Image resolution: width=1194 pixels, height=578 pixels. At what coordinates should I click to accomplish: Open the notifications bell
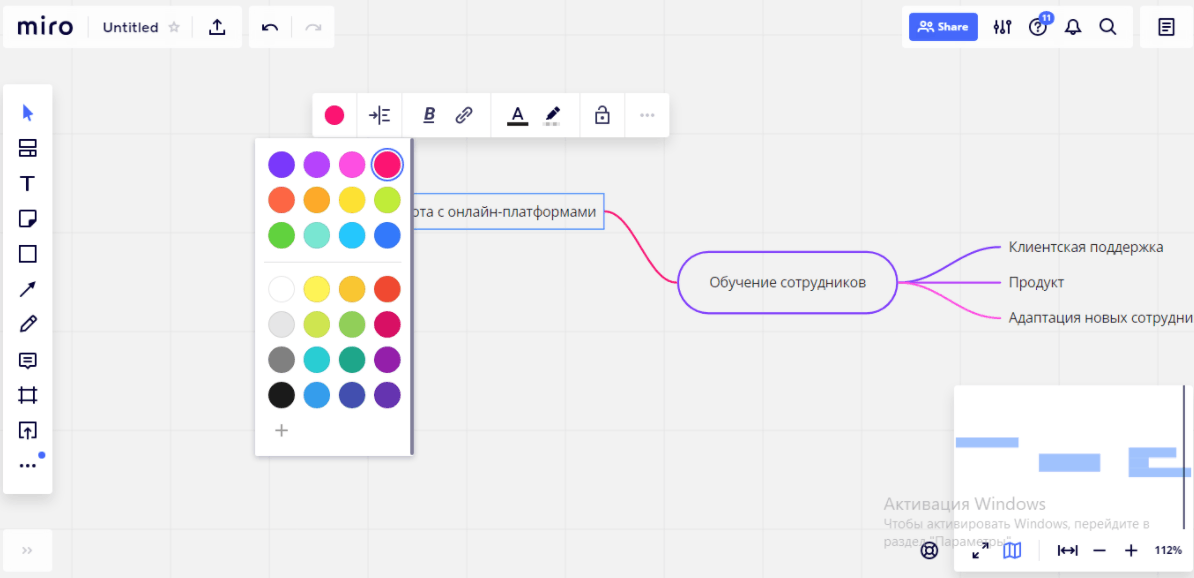1073,27
